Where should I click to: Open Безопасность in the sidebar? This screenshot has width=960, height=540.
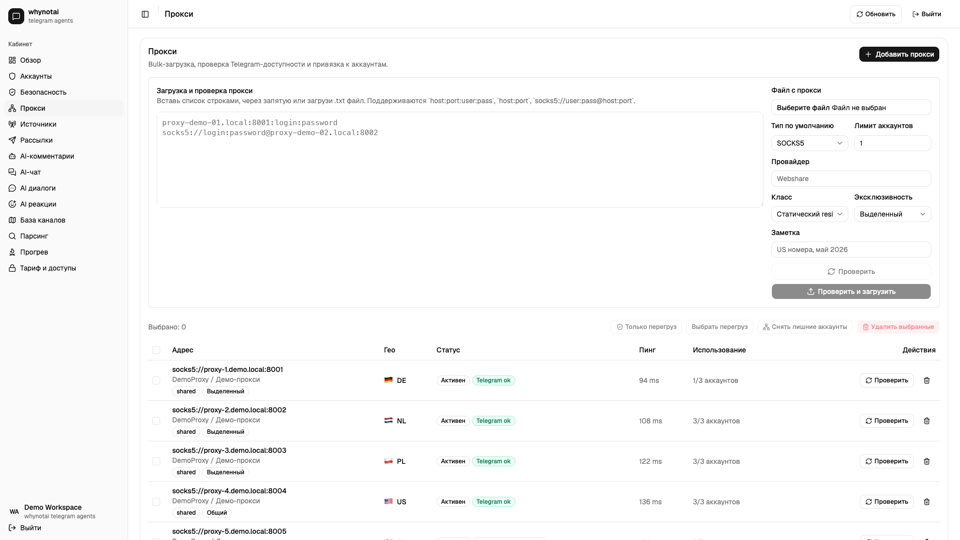click(x=64, y=92)
